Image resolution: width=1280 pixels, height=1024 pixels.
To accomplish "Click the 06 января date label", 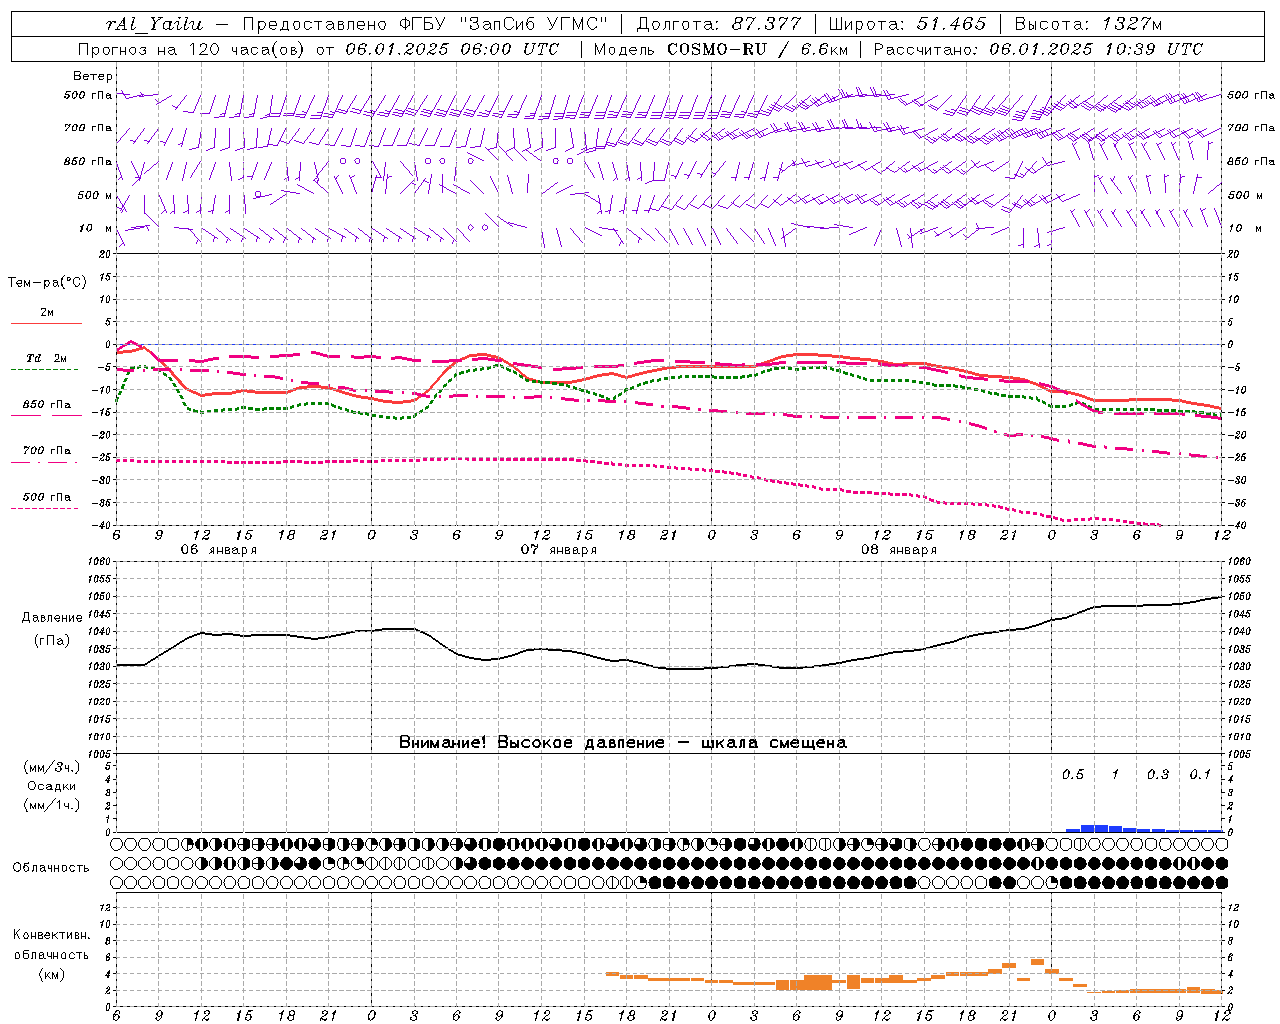I will 218,550.
